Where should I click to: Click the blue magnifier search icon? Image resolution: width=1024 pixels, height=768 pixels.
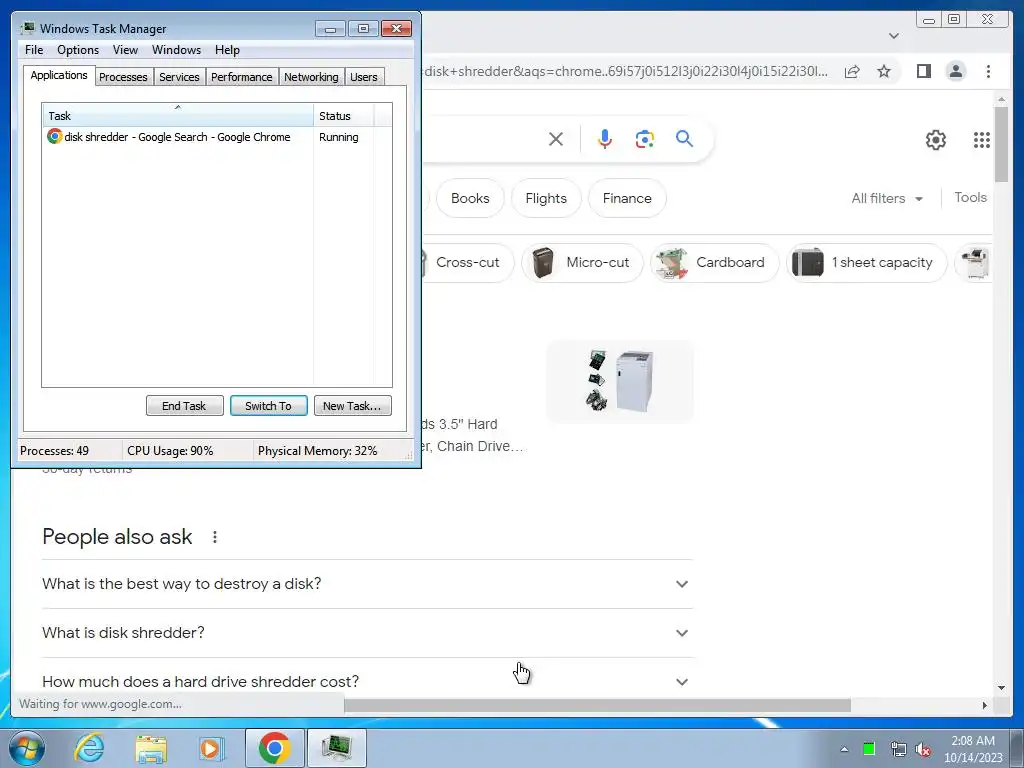684,138
